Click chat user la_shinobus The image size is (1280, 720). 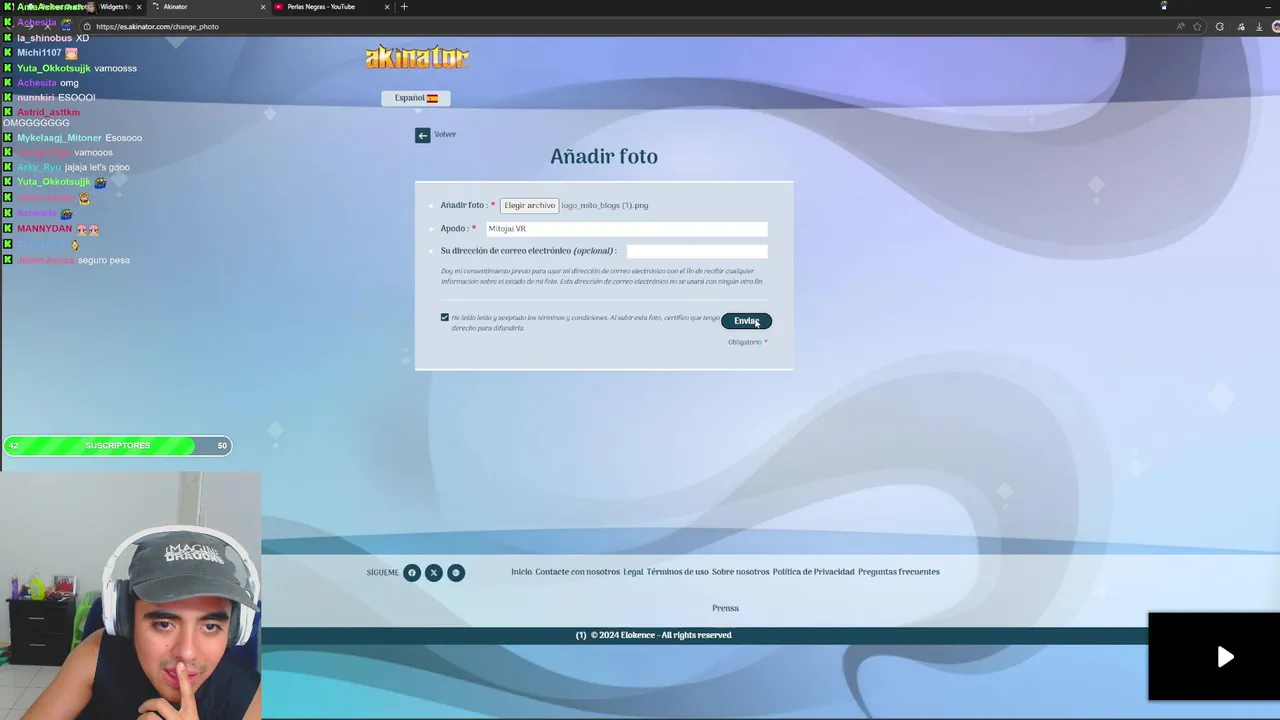pos(44,38)
